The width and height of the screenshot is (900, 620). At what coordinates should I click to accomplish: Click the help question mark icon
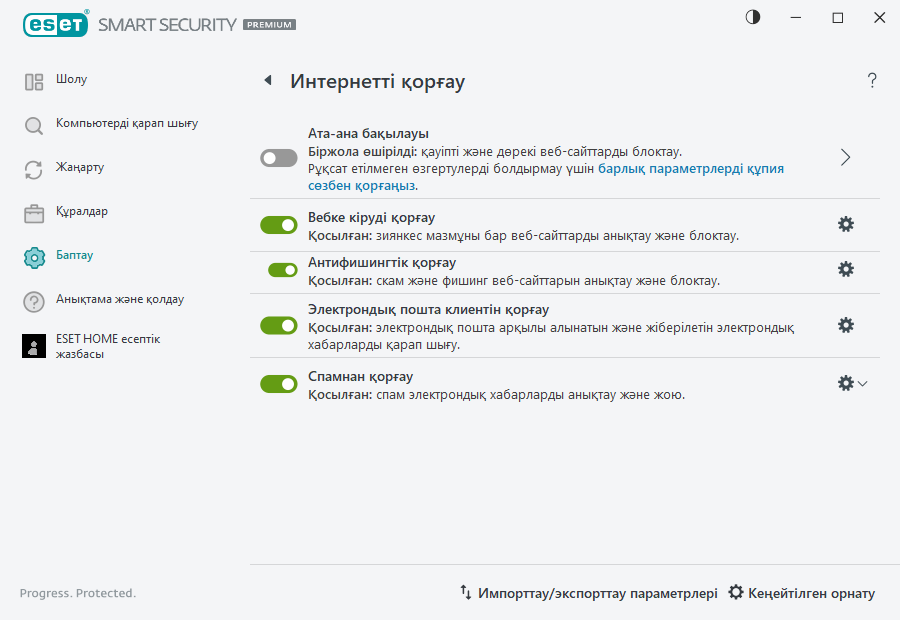tap(871, 80)
